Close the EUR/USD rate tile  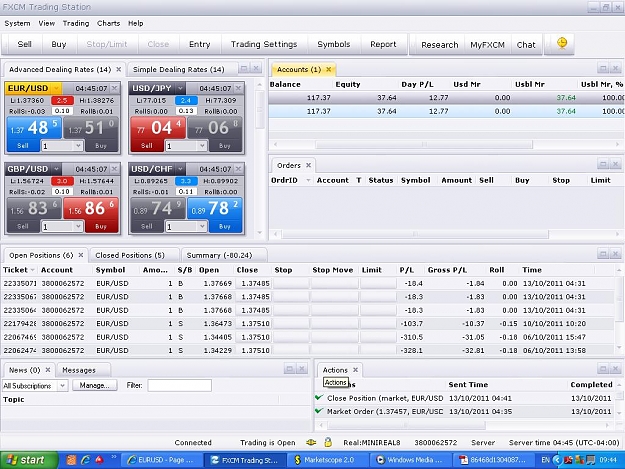114,88
